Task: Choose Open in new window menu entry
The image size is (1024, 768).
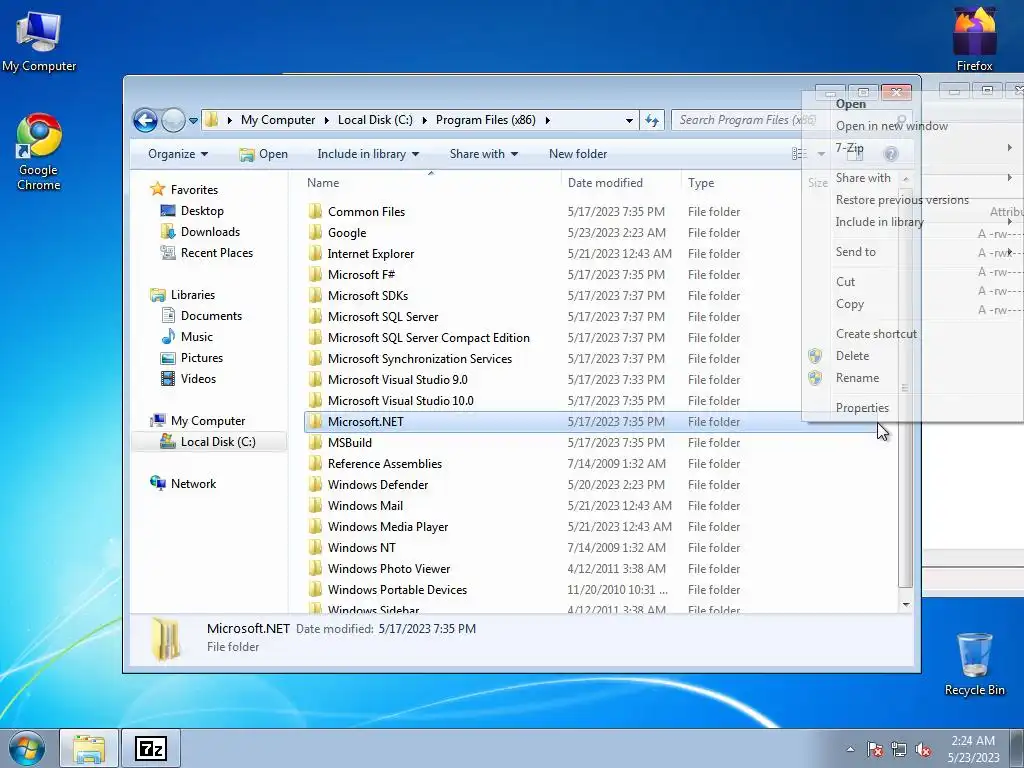Action: pos(891,126)
